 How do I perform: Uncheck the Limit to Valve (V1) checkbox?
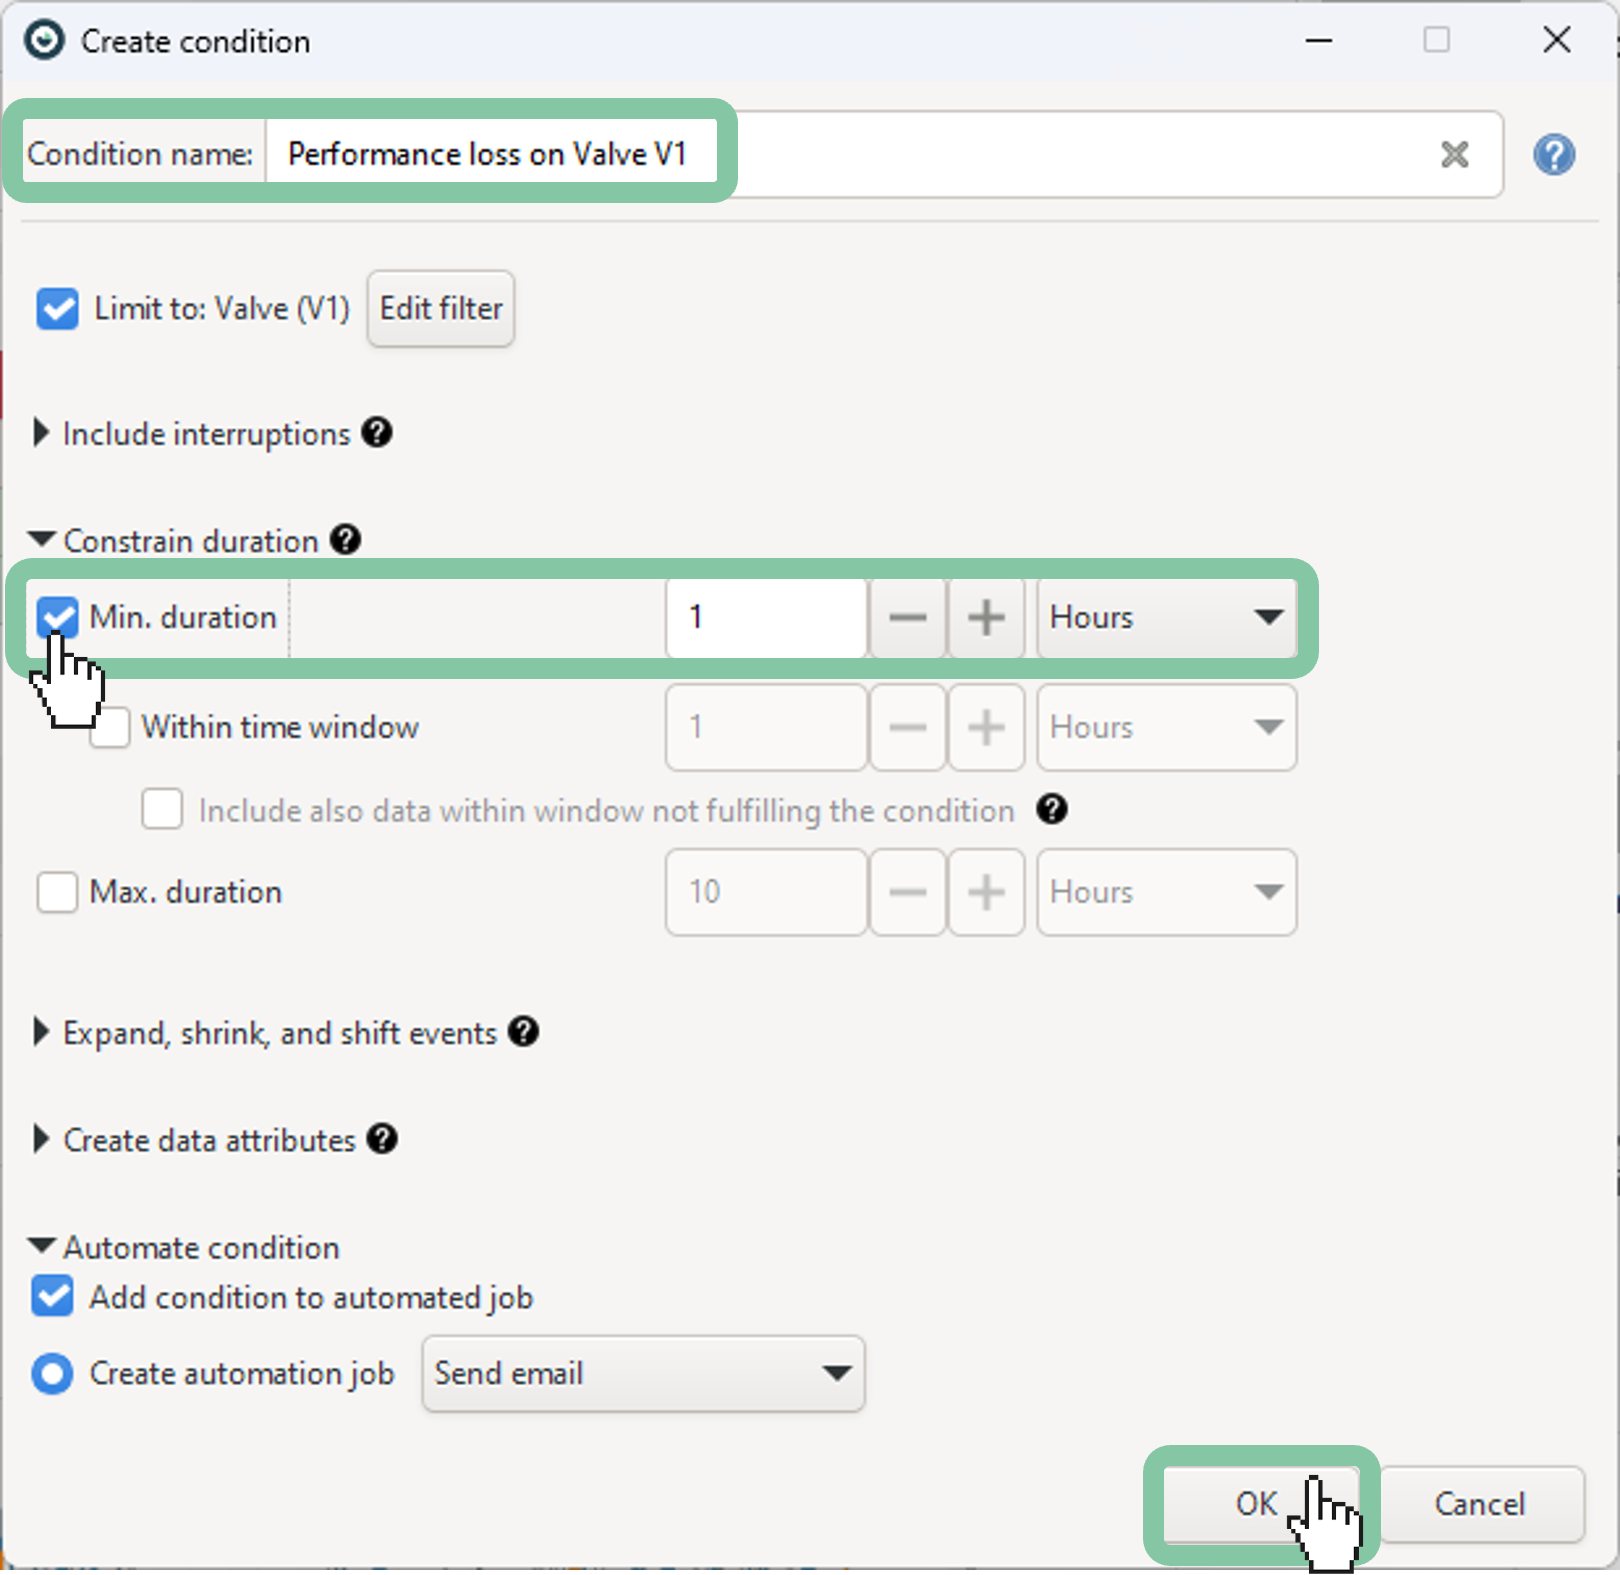click(57, 309)
